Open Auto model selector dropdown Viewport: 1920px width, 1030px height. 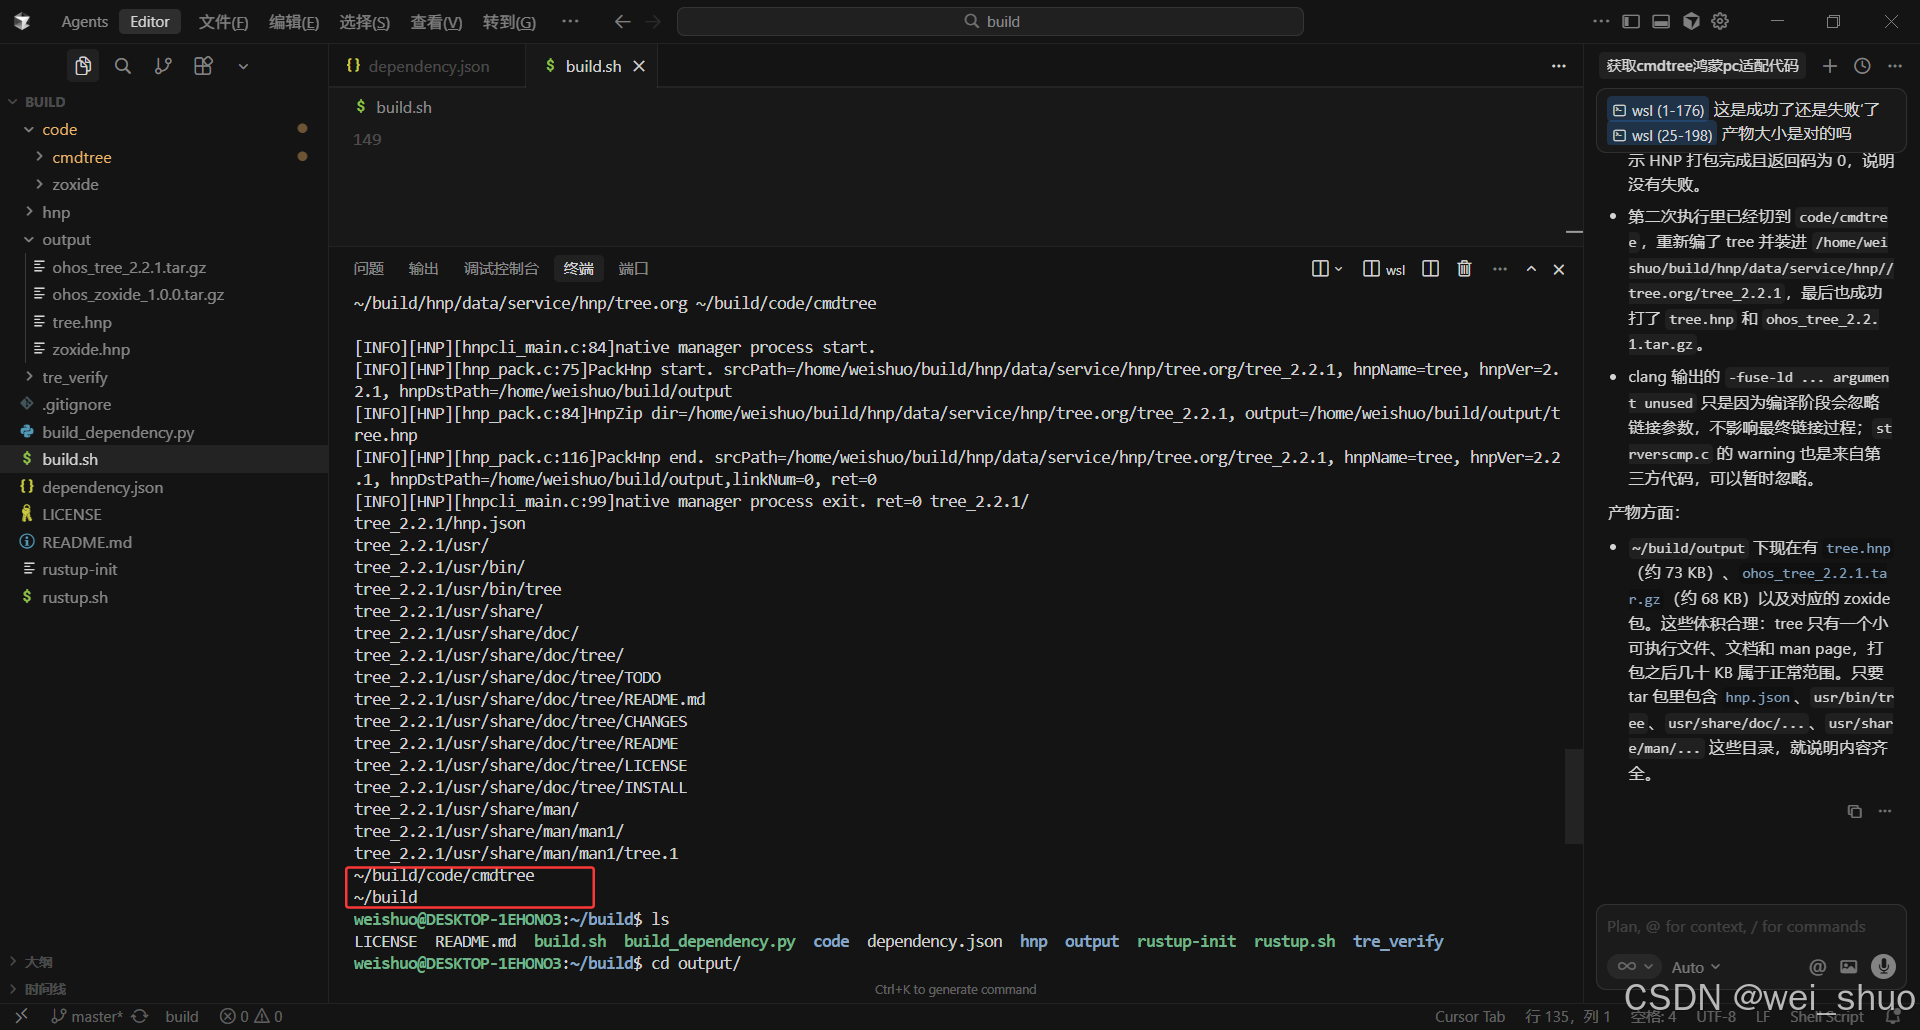[1696, 967]
